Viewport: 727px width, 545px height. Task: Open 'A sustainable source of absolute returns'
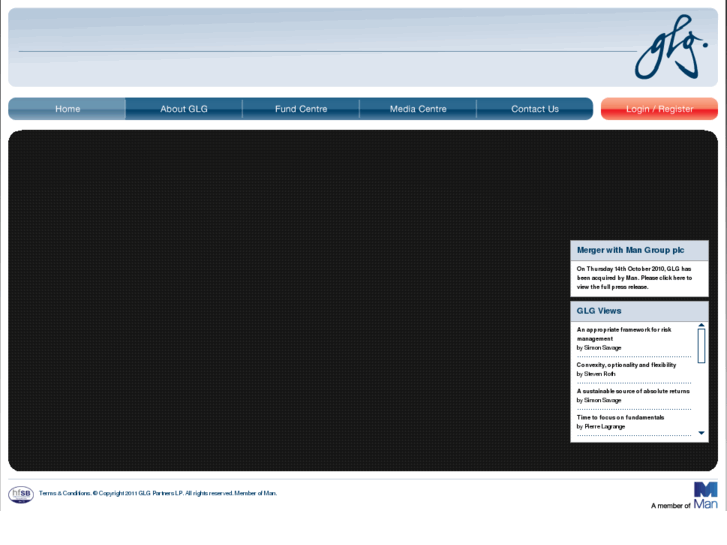click(x=633, y=391)
